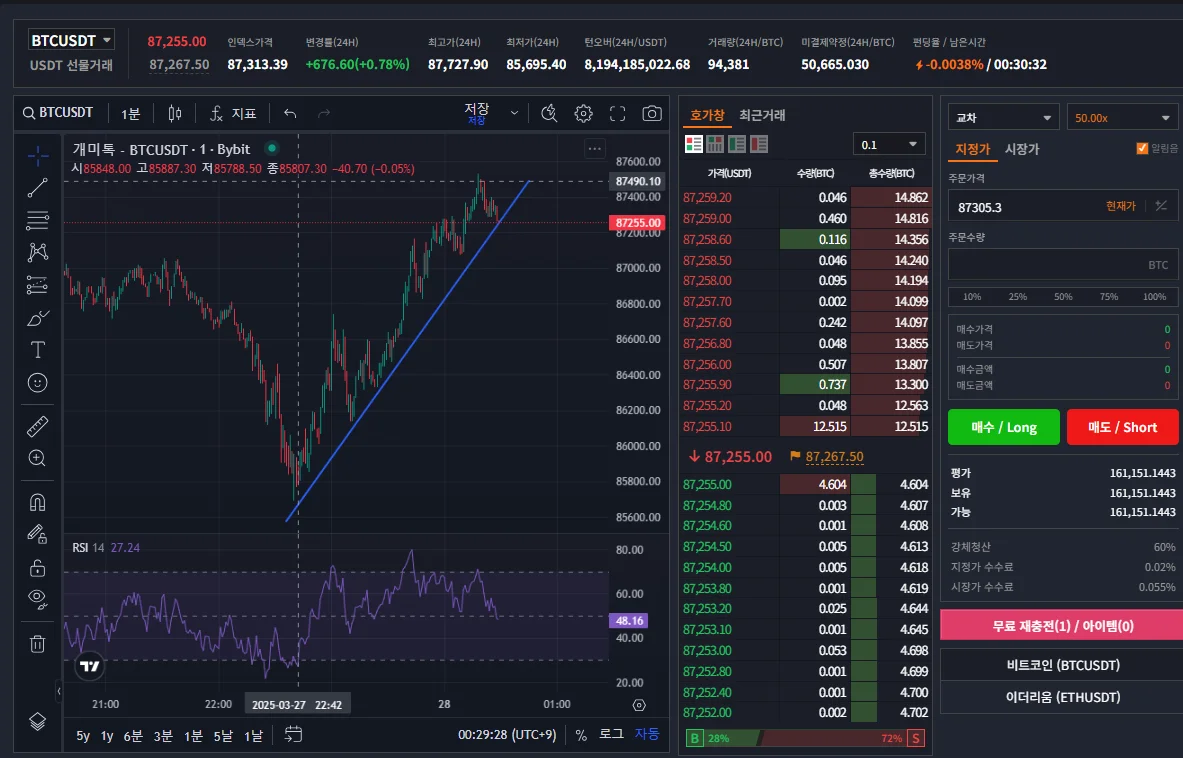Open the object tree layers icon
Screen dimensions: 1183x758
(37, 721)
